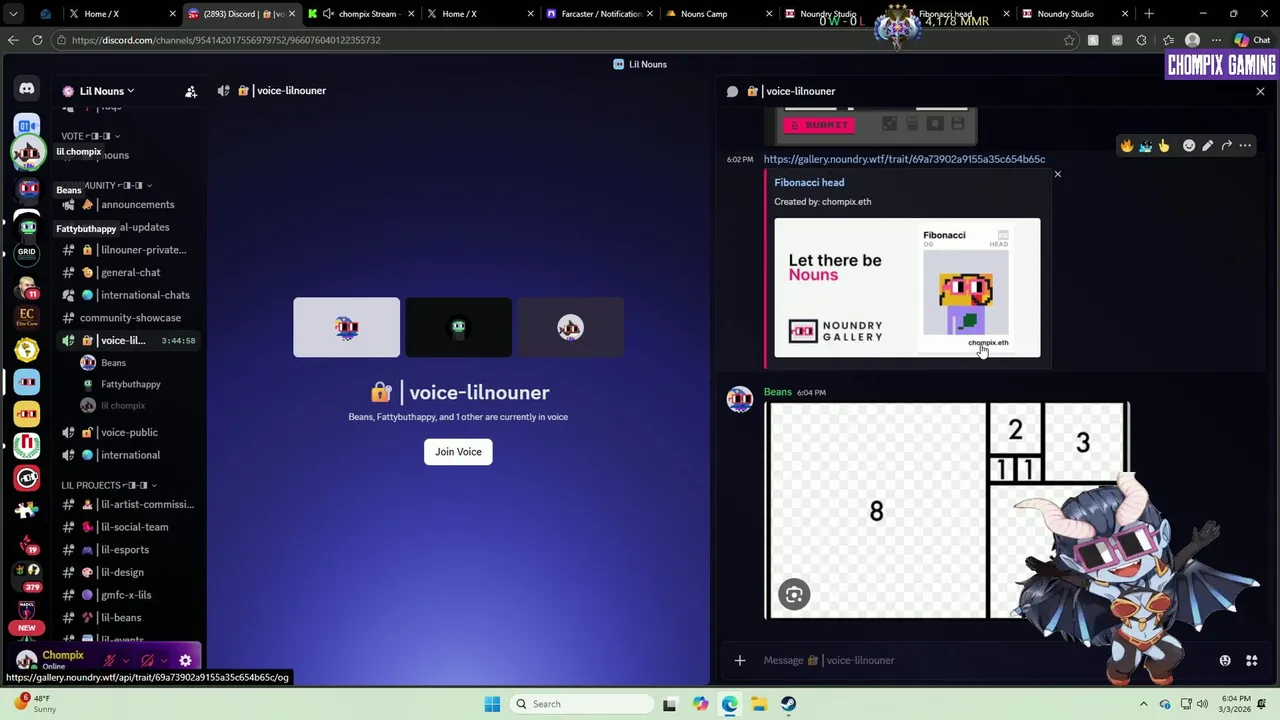
Task: Open the NEW badge server item
Action: point(27,628)
